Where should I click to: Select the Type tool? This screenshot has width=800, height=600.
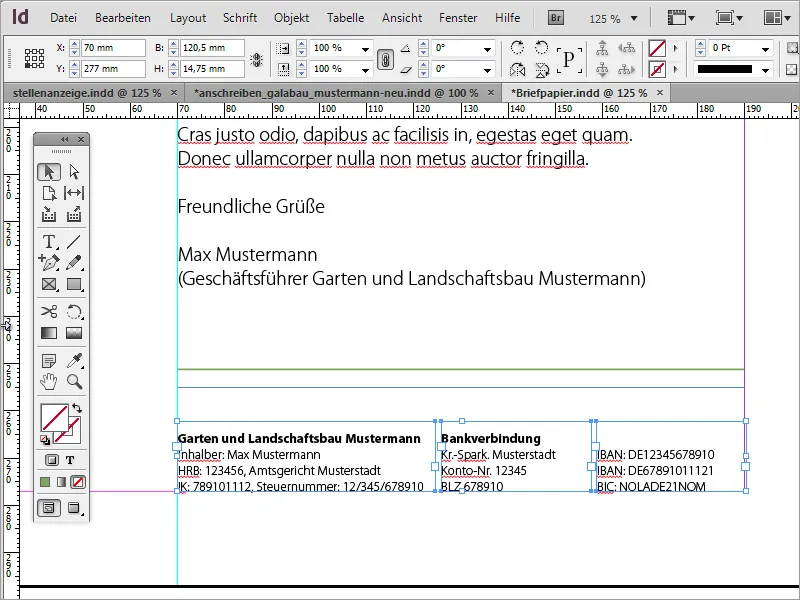[x=49, y=241]
